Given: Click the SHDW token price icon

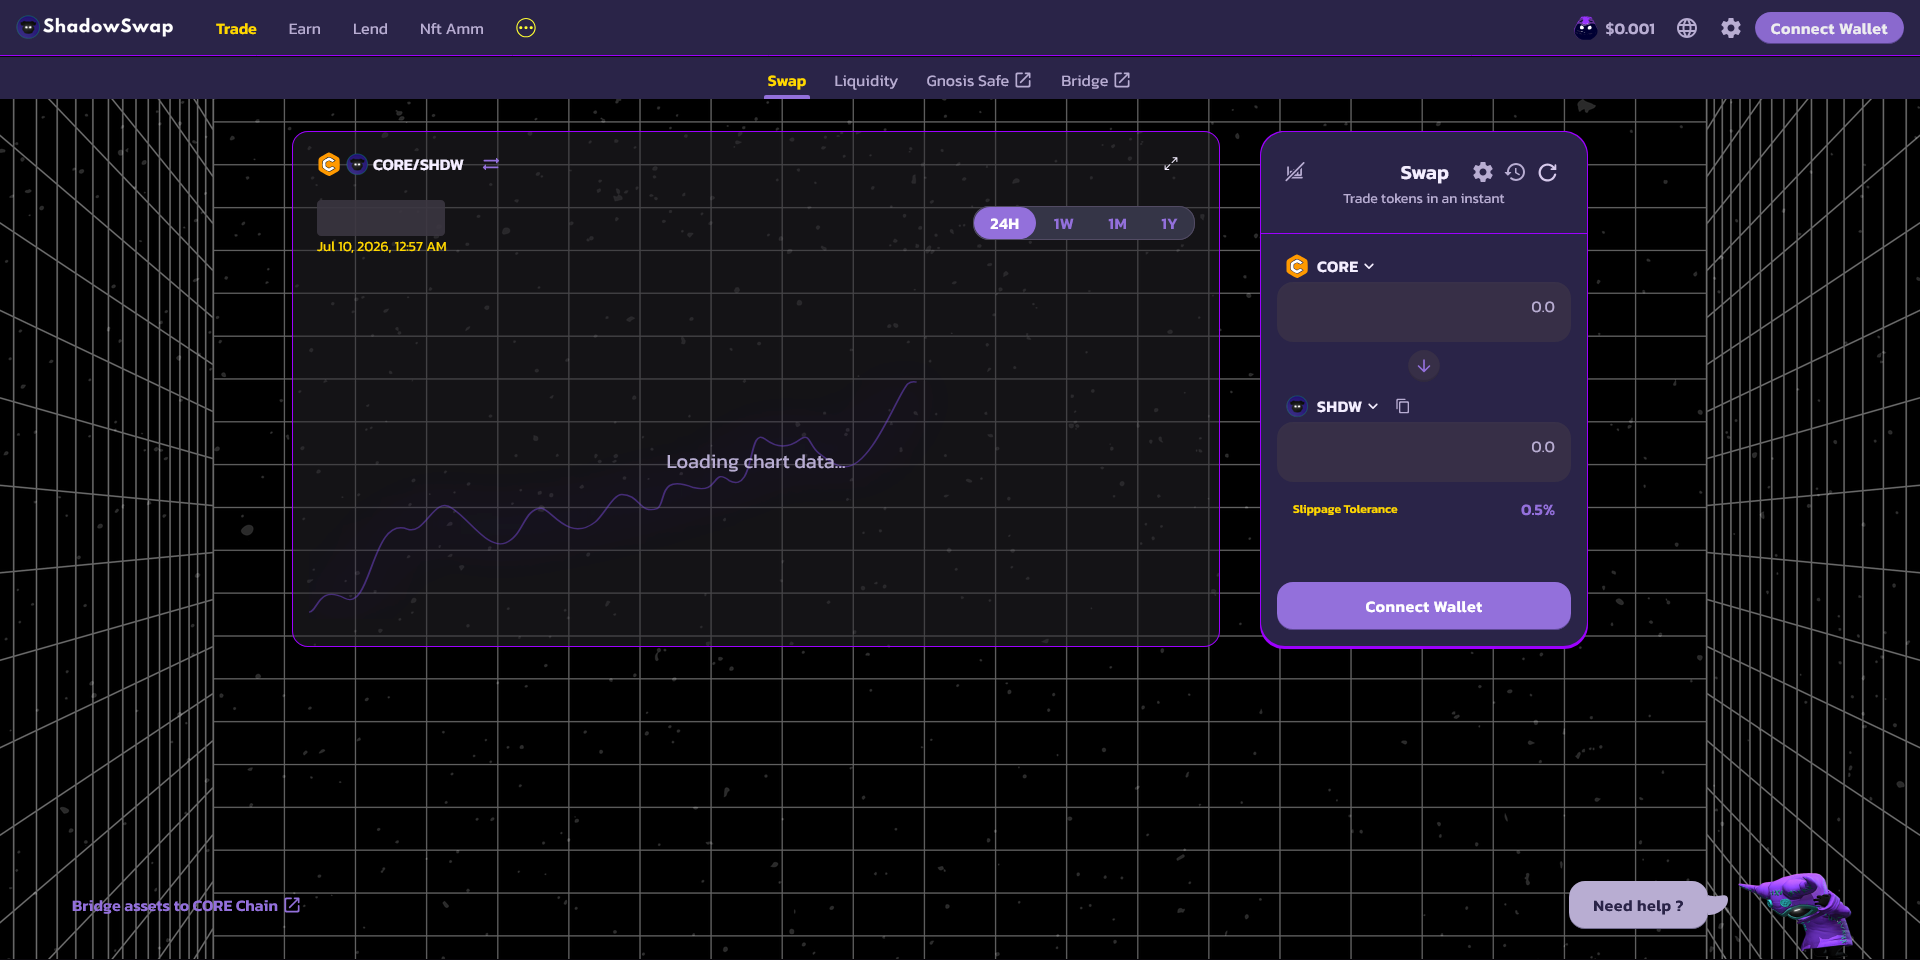Looking at the screenshot, I should pyautogui.click(x=1585, y=28).
